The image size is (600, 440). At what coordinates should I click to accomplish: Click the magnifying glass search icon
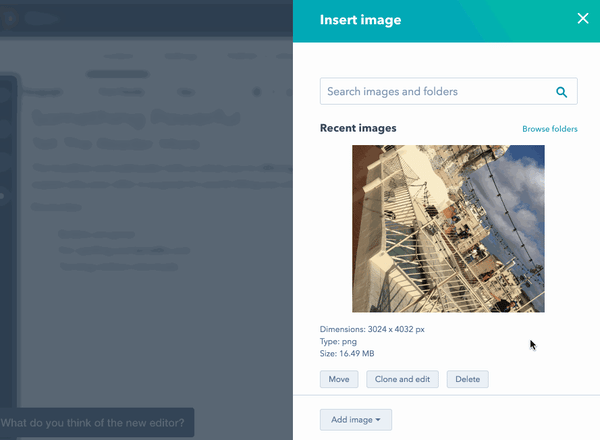pyautogui.click(x=562, y=92)
